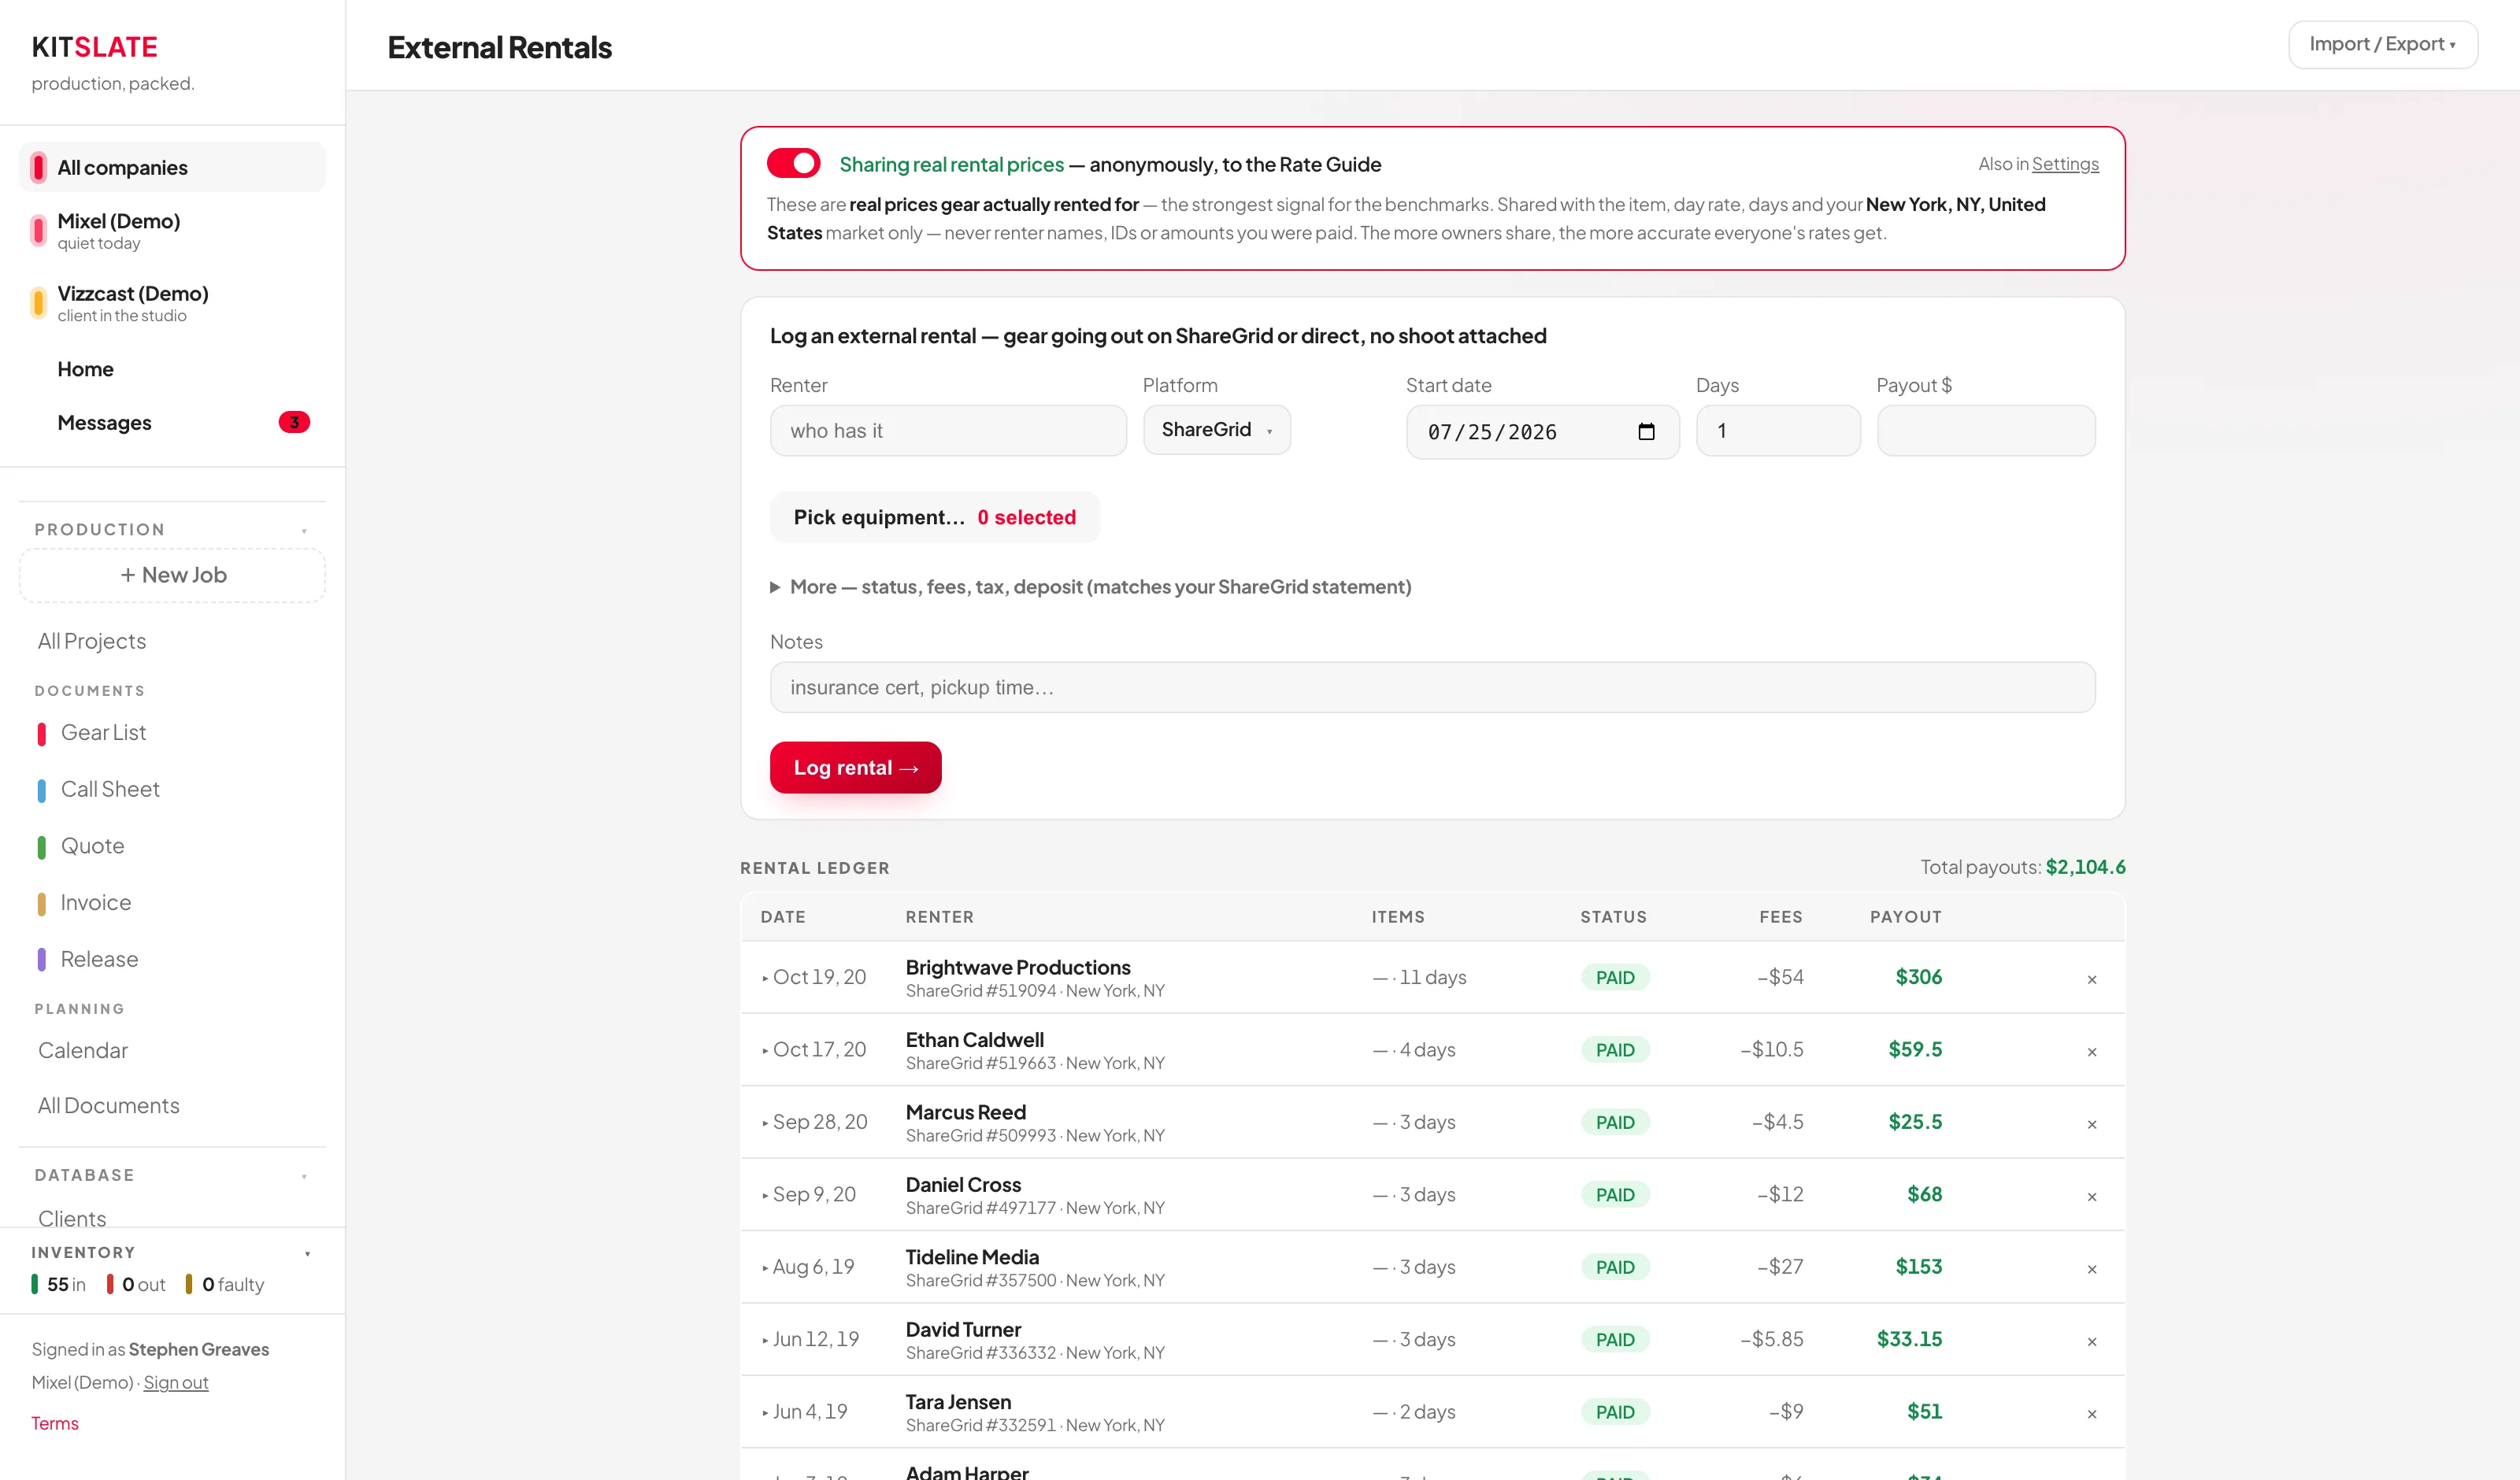Click the 0 out inventory indicator

[136, 1284]
